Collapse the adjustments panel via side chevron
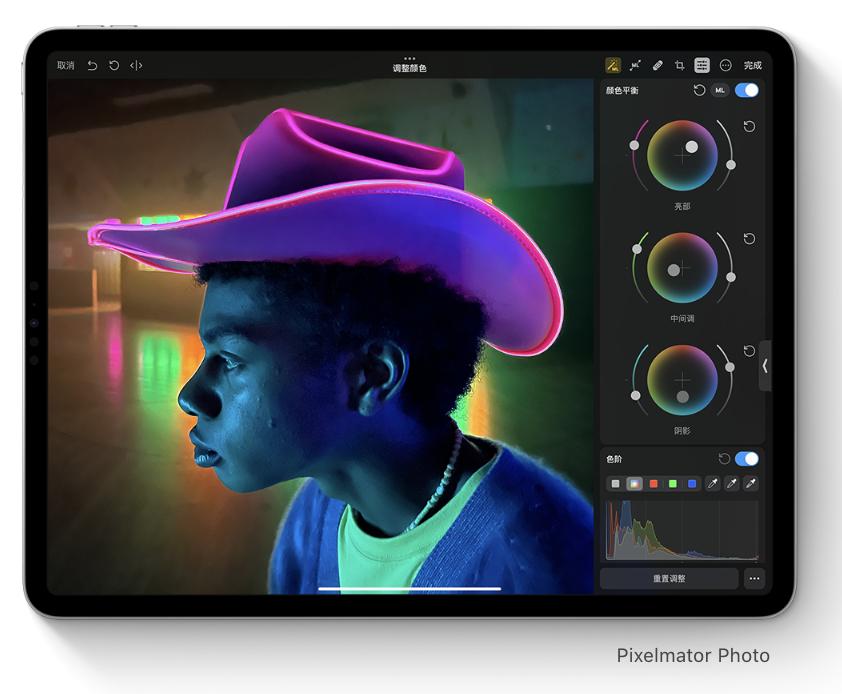The width and height of the screenshot is (842, 694). pyautogui.click(x=766, y=367)
